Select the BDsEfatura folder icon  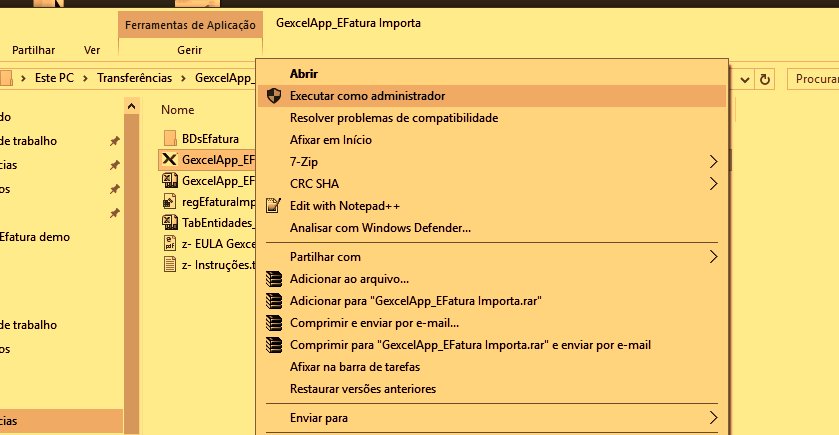click(169, 138)
